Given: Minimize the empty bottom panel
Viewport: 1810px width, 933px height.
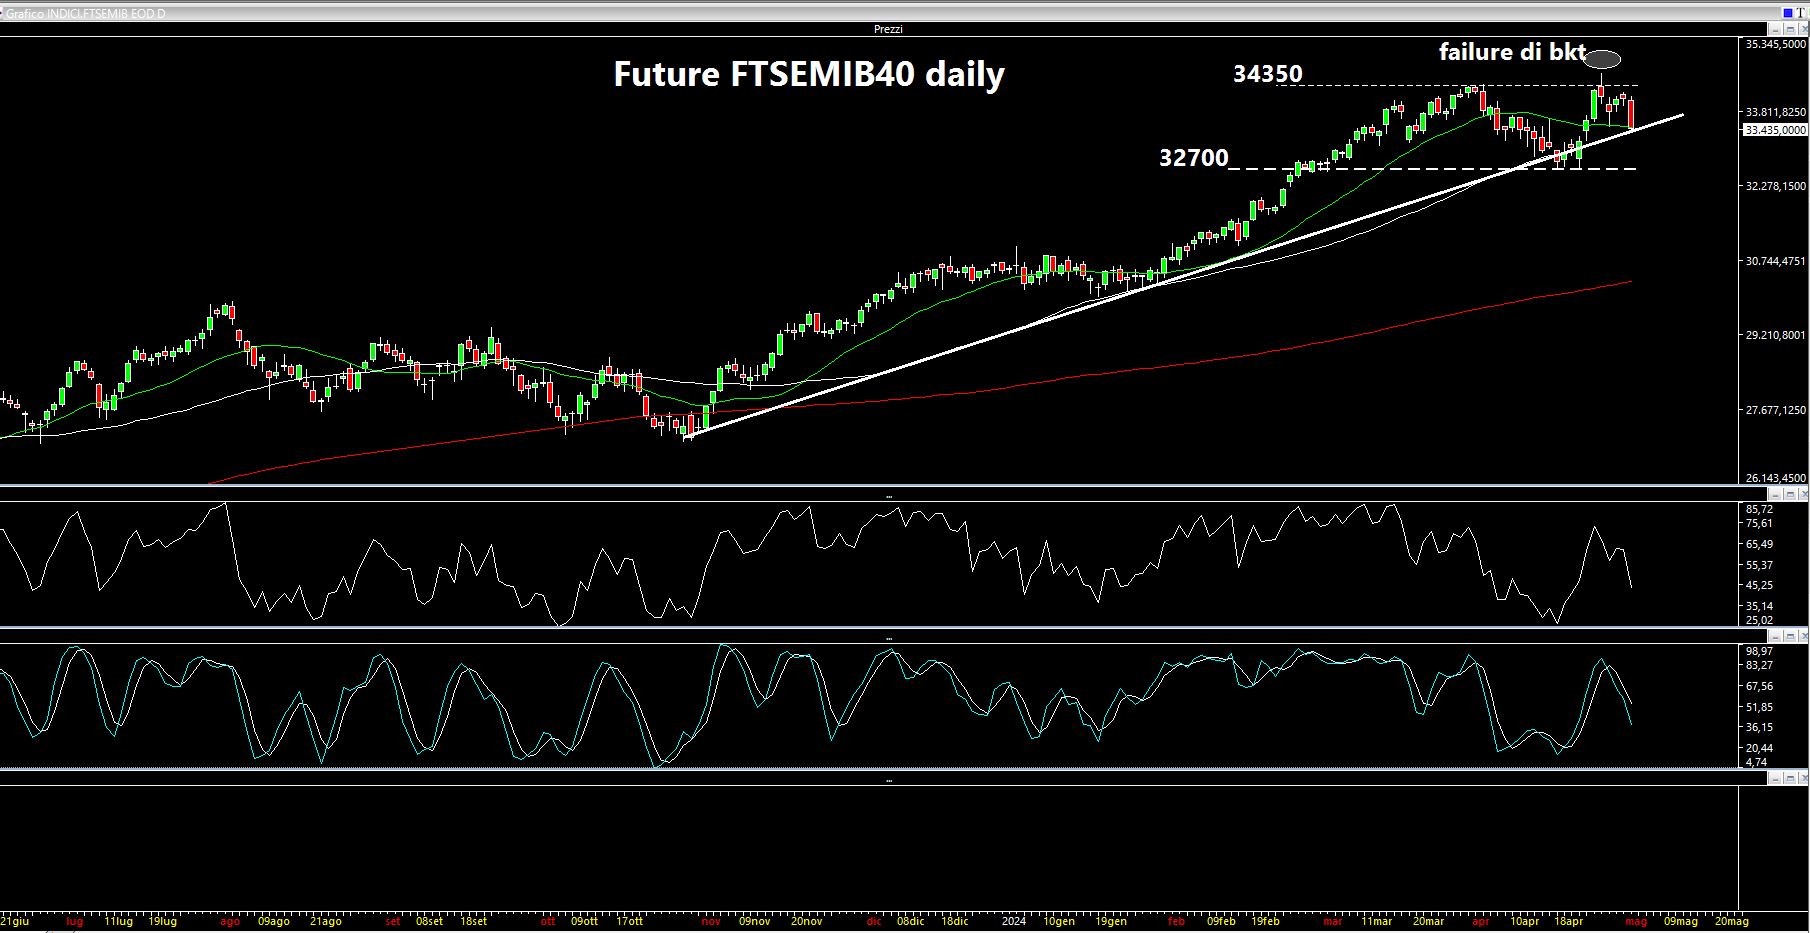Looking at the screenshot, I should pos(1775,778).
